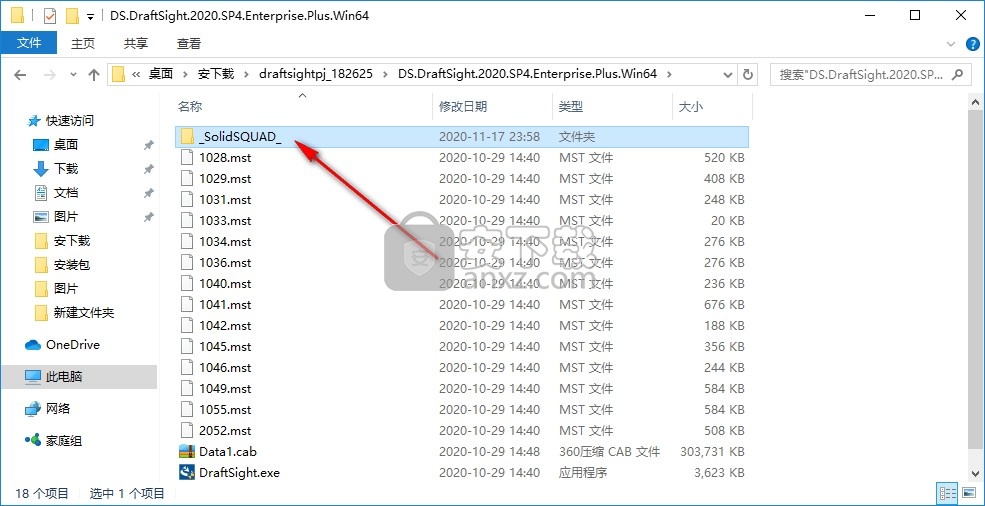Select the 1033.mst file icon
This screenshot has width=985, height=506.
pos(187,221)
